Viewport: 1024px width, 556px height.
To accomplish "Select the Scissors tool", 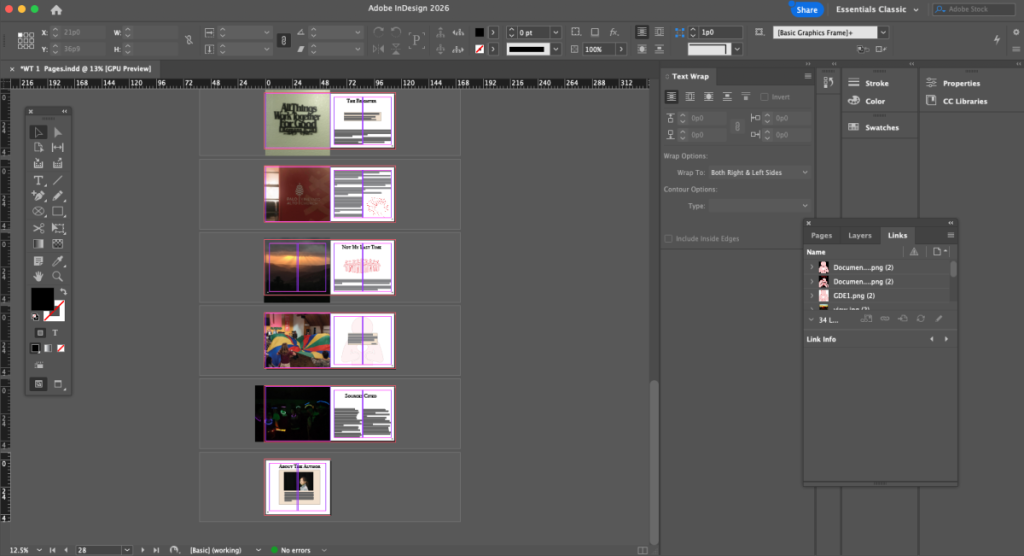I will [39, 228].
